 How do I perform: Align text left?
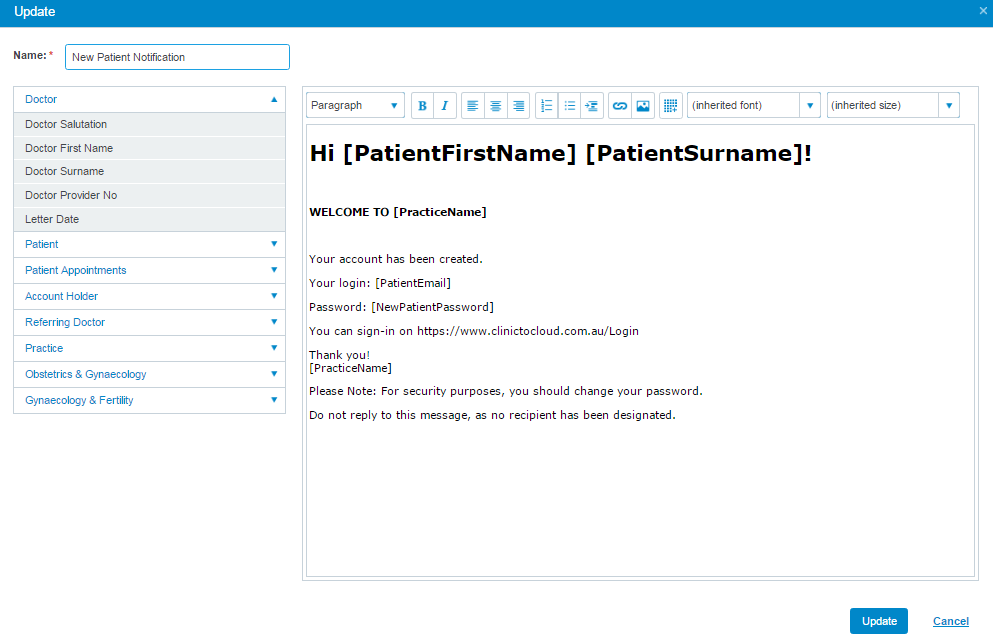(472, 106)
